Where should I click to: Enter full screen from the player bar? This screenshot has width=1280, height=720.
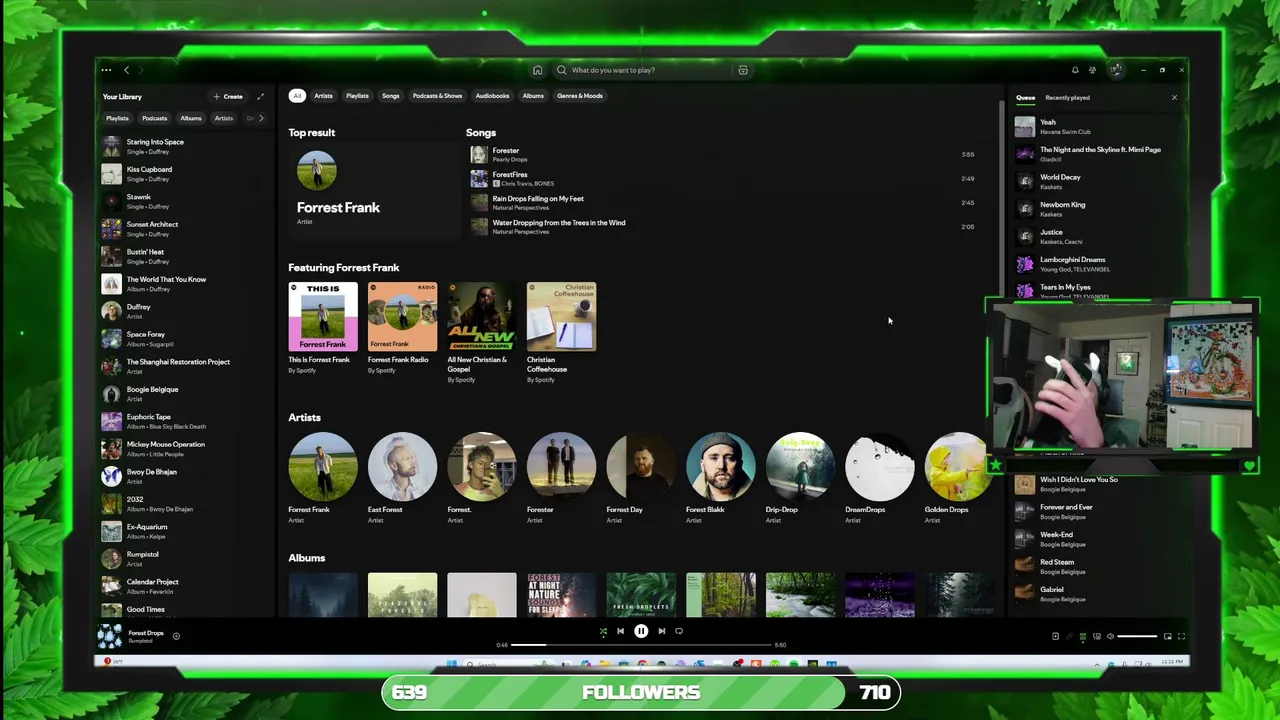pyautogui.click(x=1181, y=636)
